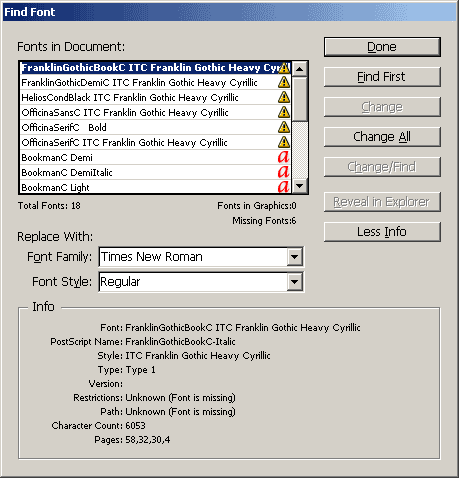This screenshot has height=478, width=459.
Task: Click the Fonts in Graphics:0 text
Action: [x=257, y=206]
